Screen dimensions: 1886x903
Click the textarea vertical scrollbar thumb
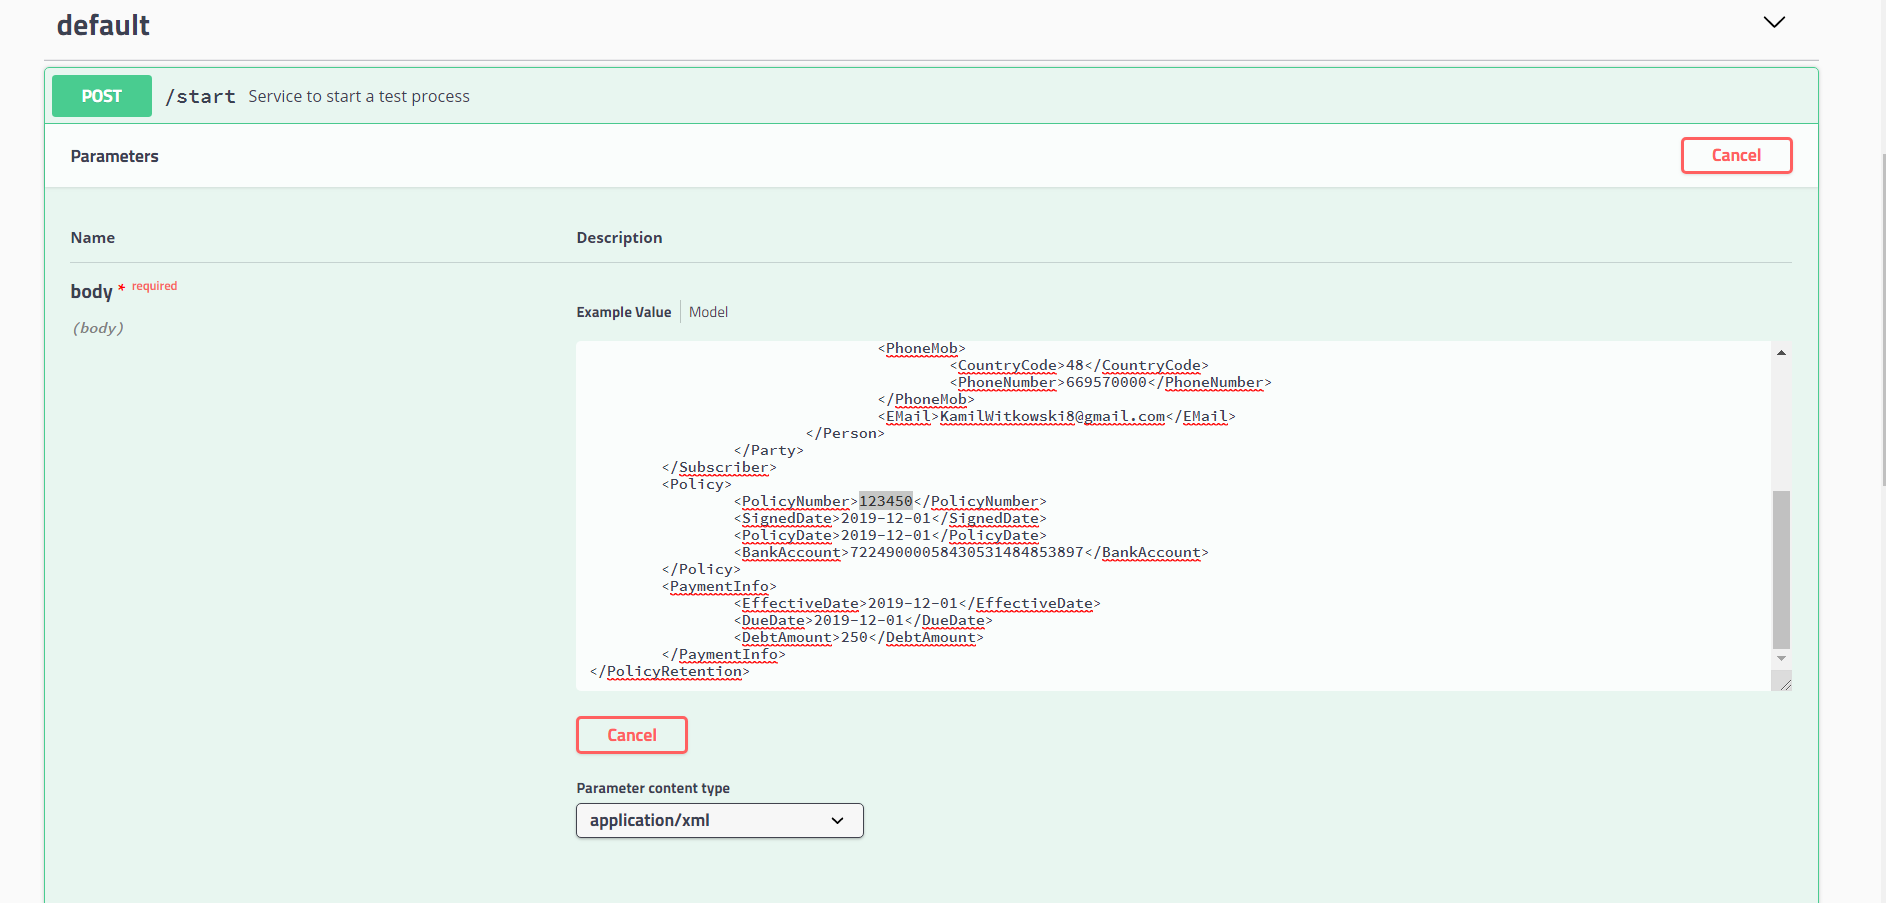1781,570
